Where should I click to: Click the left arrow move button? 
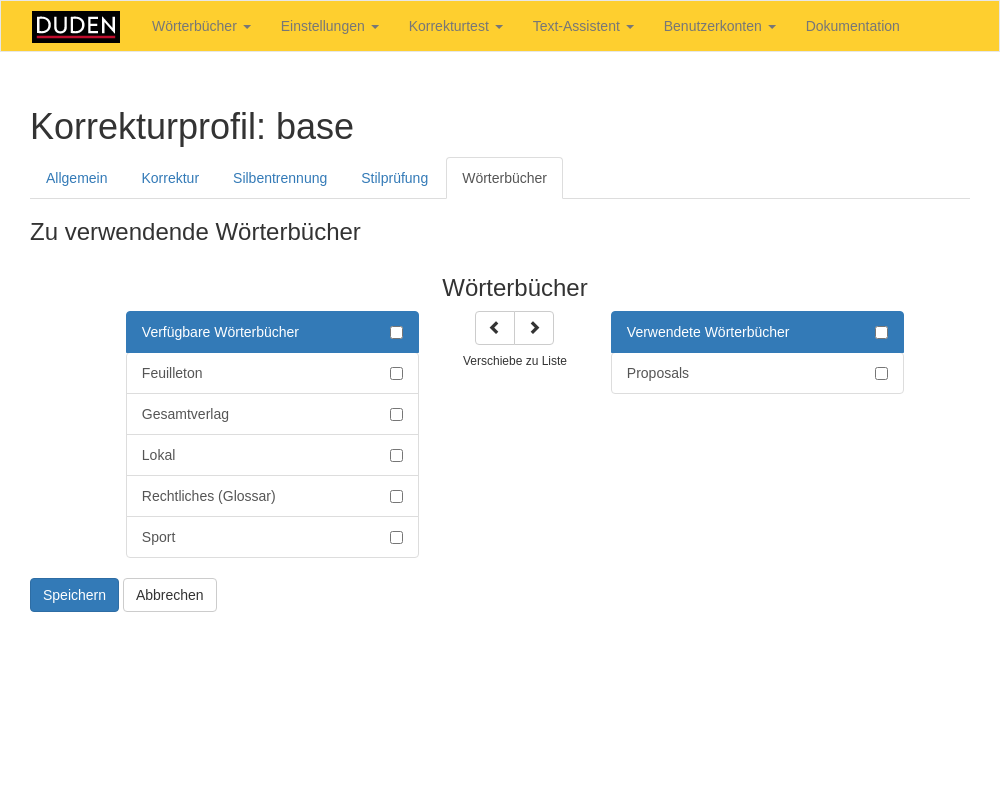pos(494,328)
